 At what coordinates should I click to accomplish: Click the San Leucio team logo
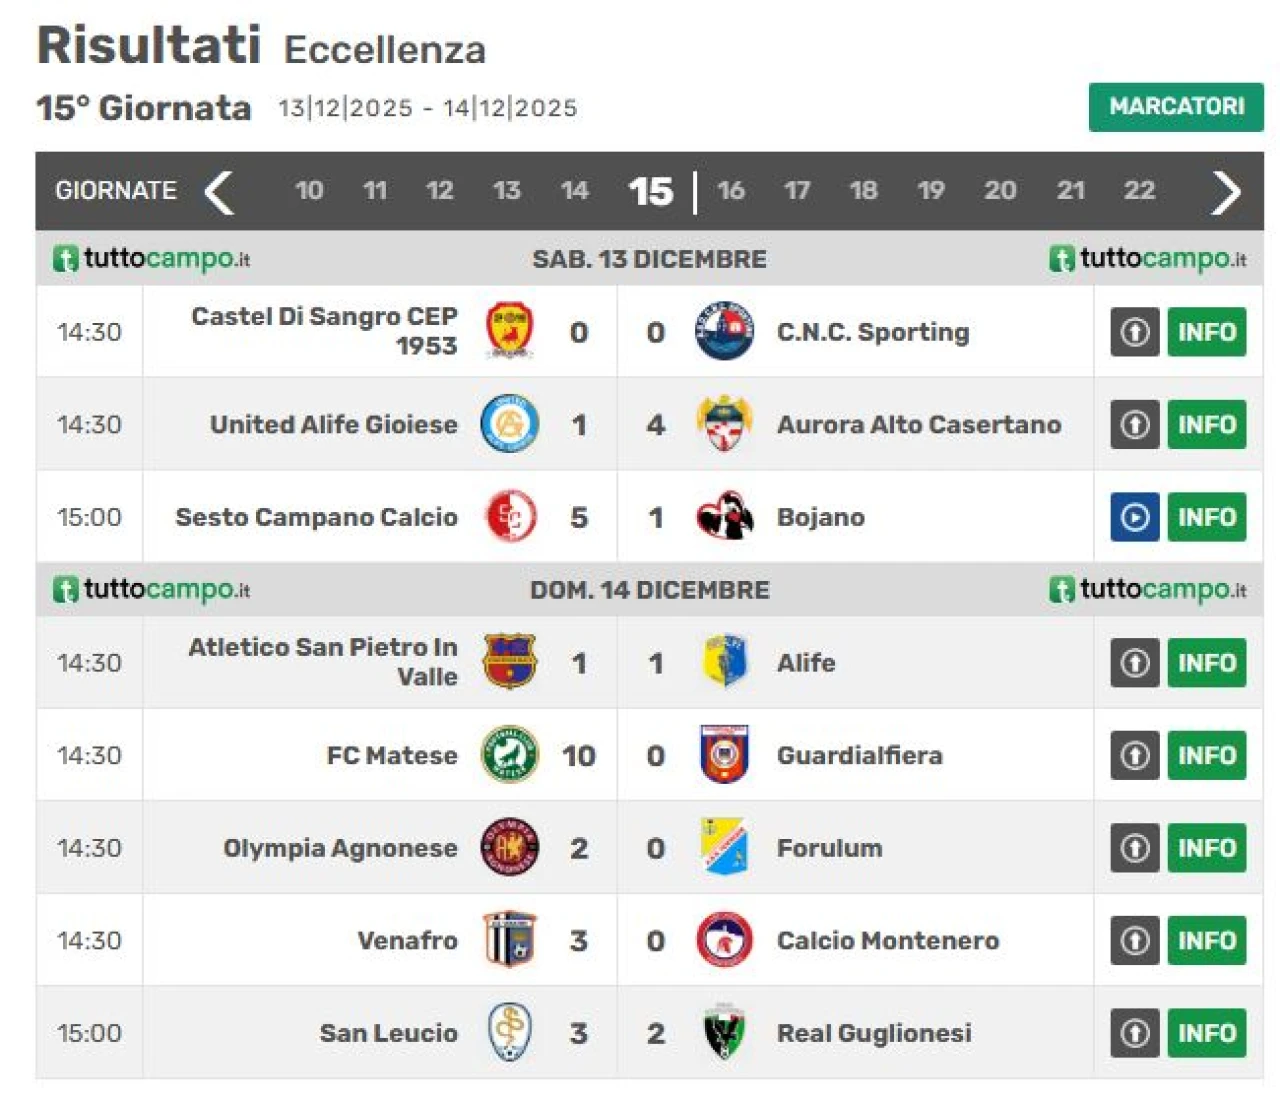pos(509,1033)
